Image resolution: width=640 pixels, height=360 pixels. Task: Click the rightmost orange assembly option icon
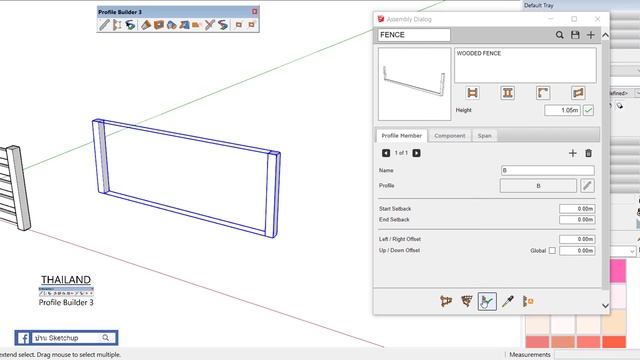[x=578, y=93]
